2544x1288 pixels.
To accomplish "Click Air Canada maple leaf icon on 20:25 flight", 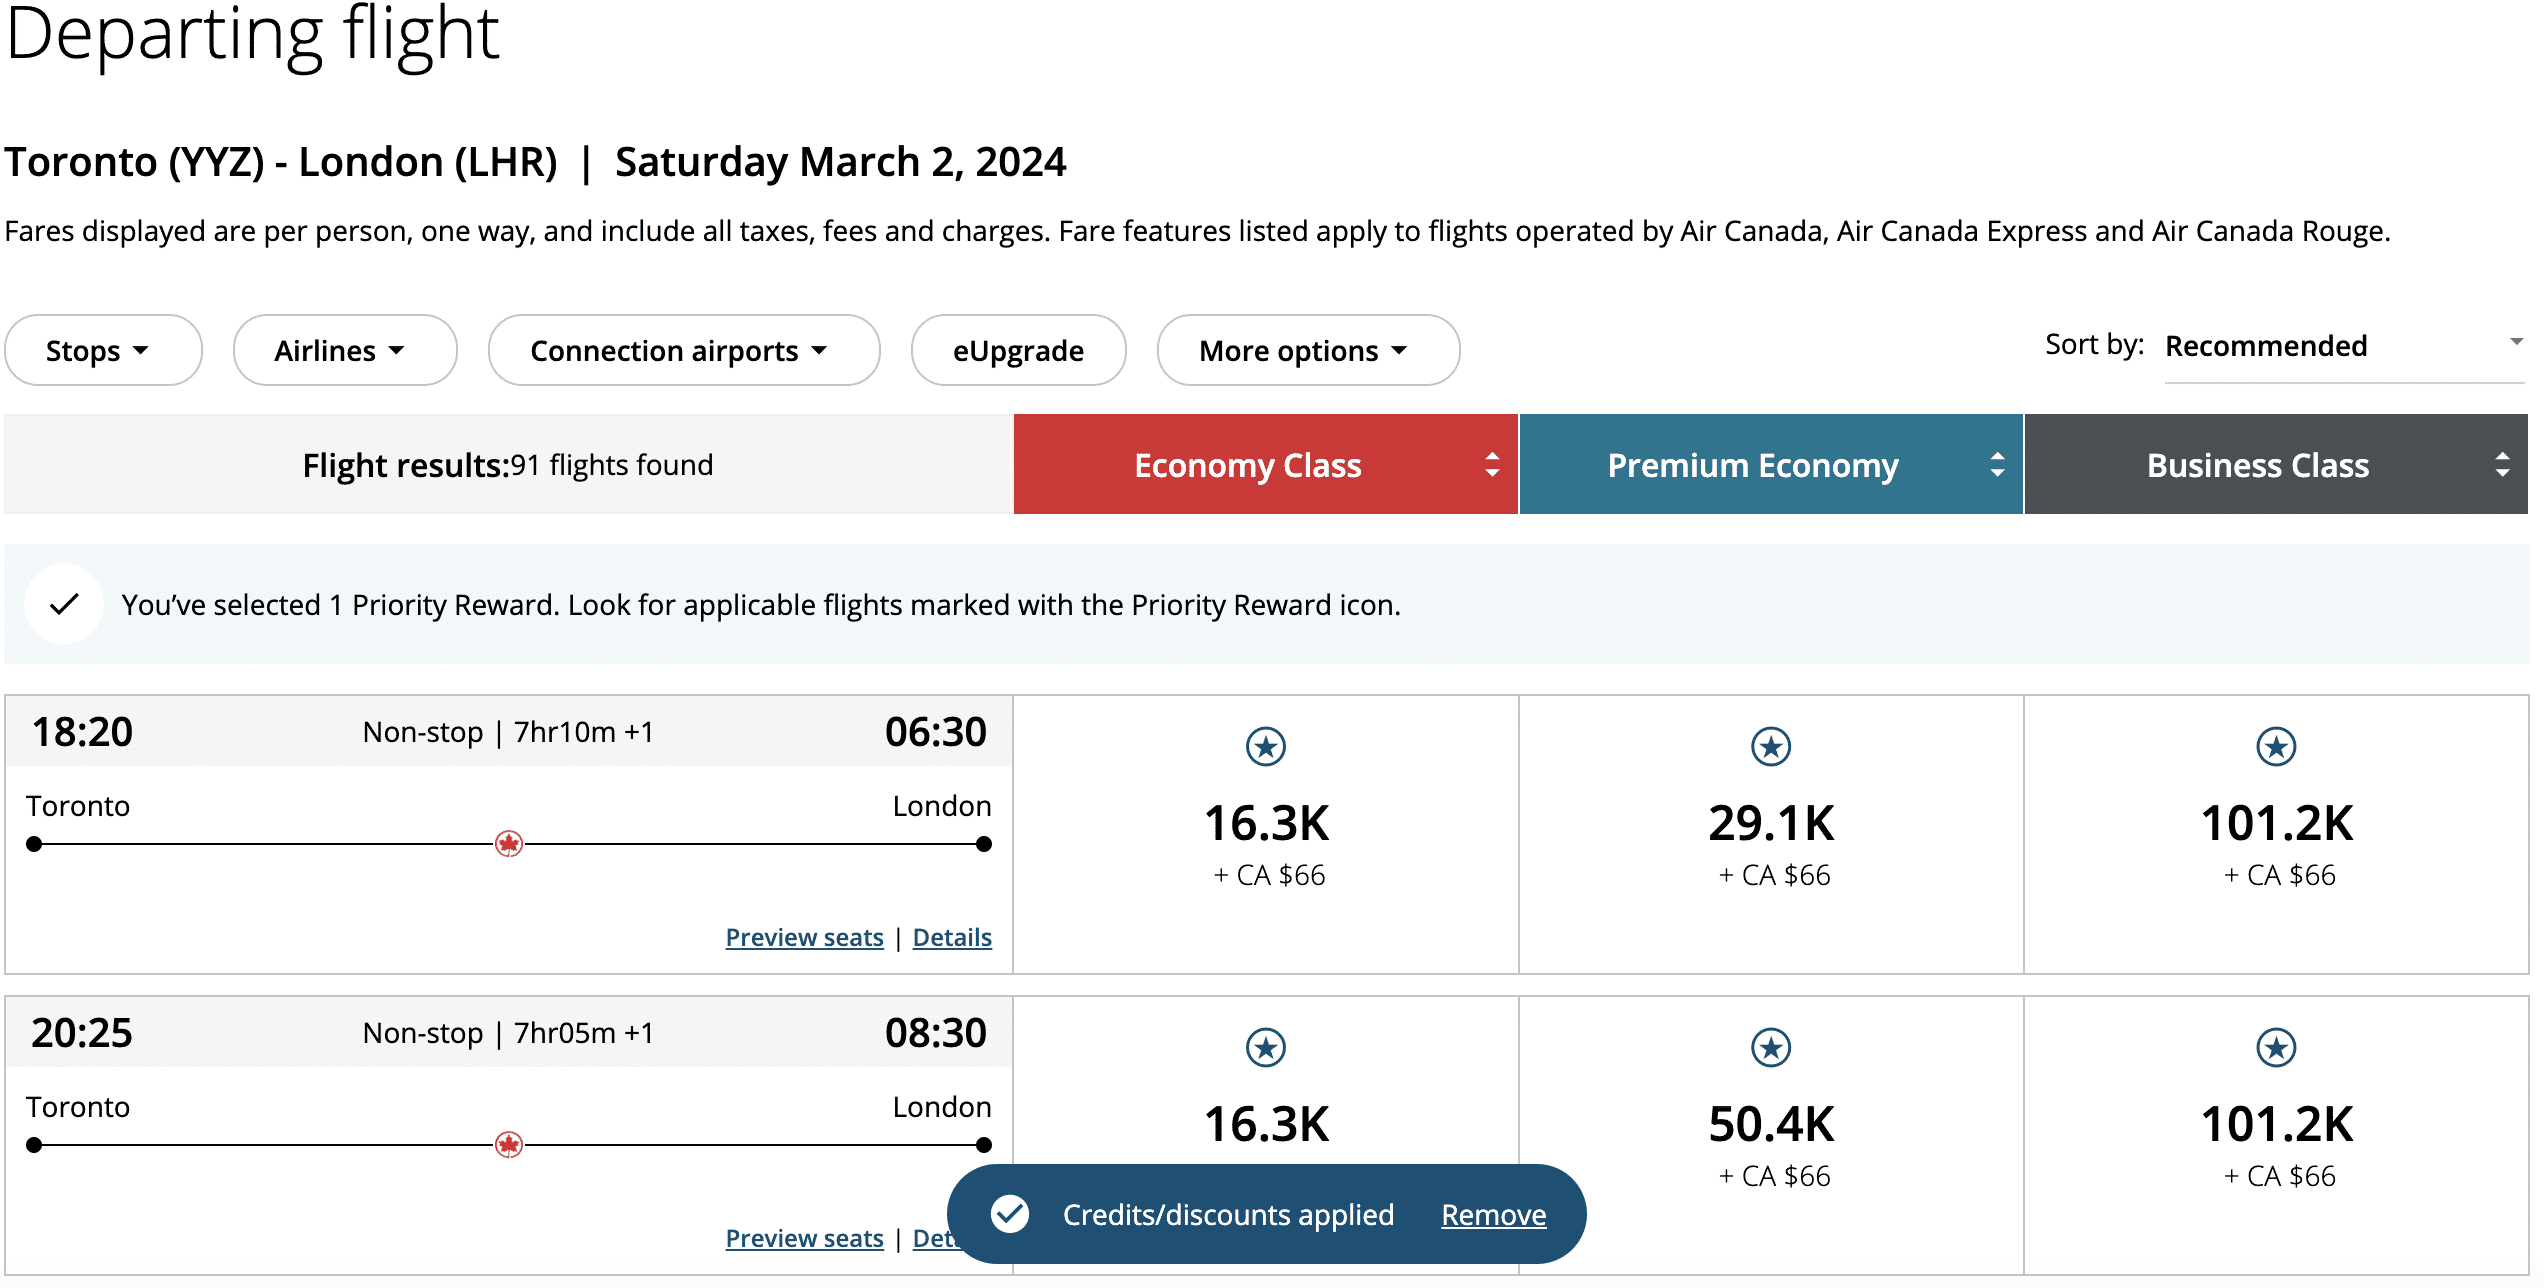I will point(509,1145).
